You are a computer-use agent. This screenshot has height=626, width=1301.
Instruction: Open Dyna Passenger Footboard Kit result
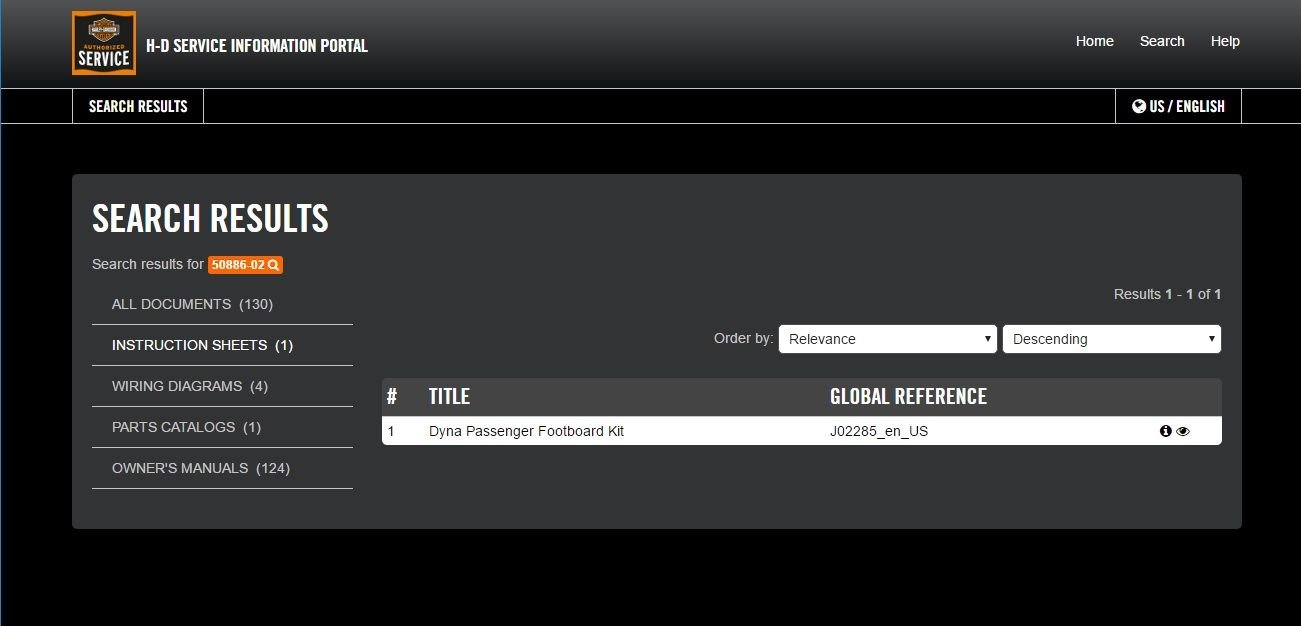(526, 431)
